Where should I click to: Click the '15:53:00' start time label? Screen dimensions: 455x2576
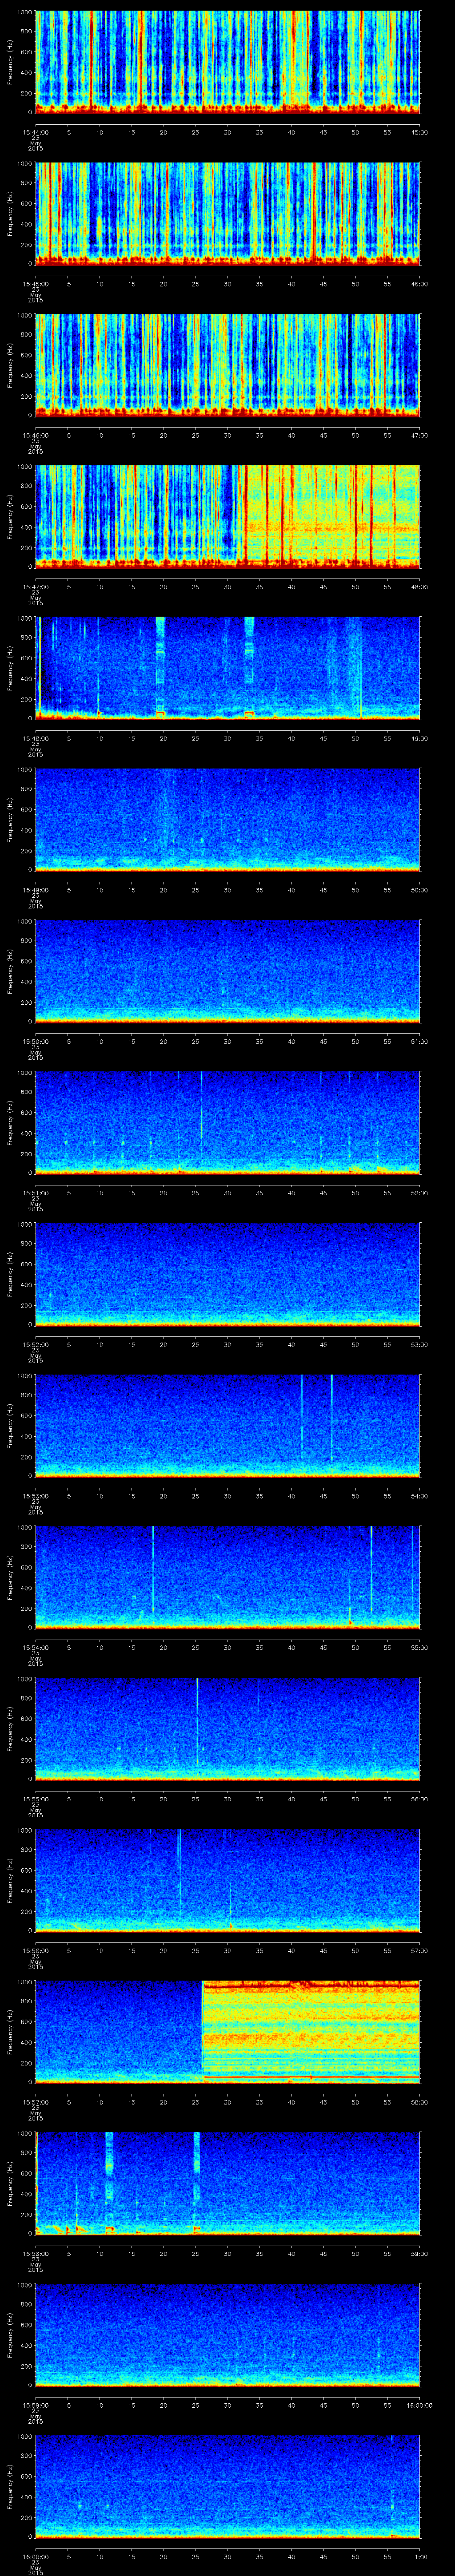click(36, 1495)
